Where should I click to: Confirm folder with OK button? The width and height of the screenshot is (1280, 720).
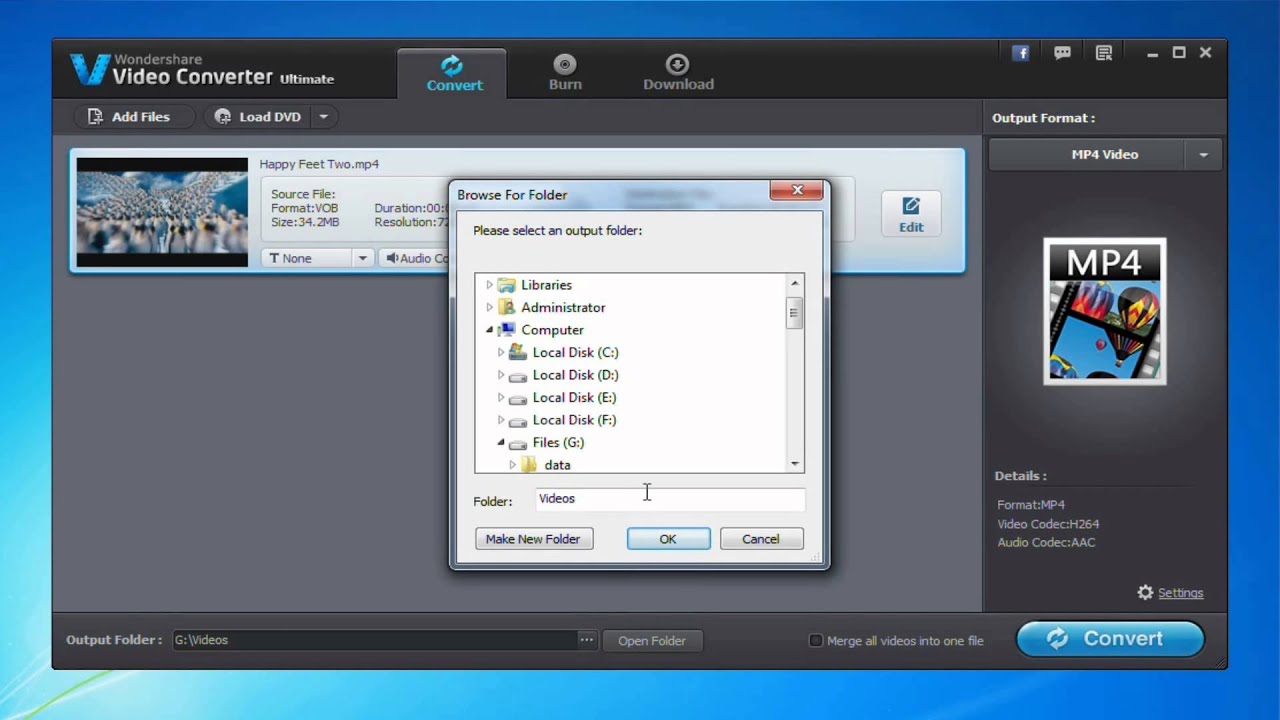(x=668, y=539)
